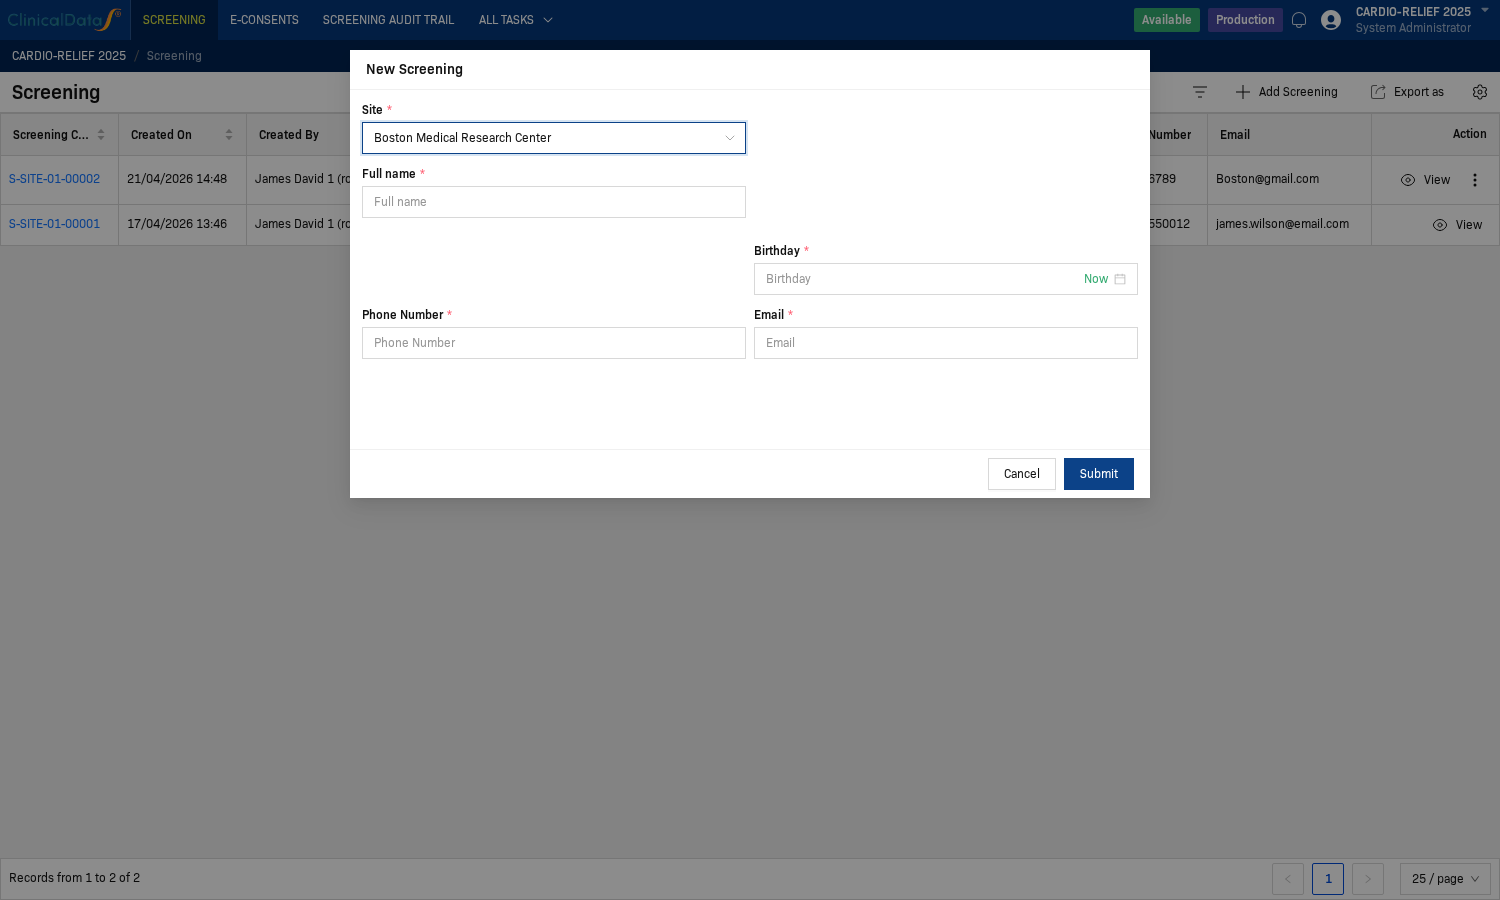The width and height of the screenshot is (1500, 900).
Task: Expand the Site dropdown
Action: [x=554, y=138]
